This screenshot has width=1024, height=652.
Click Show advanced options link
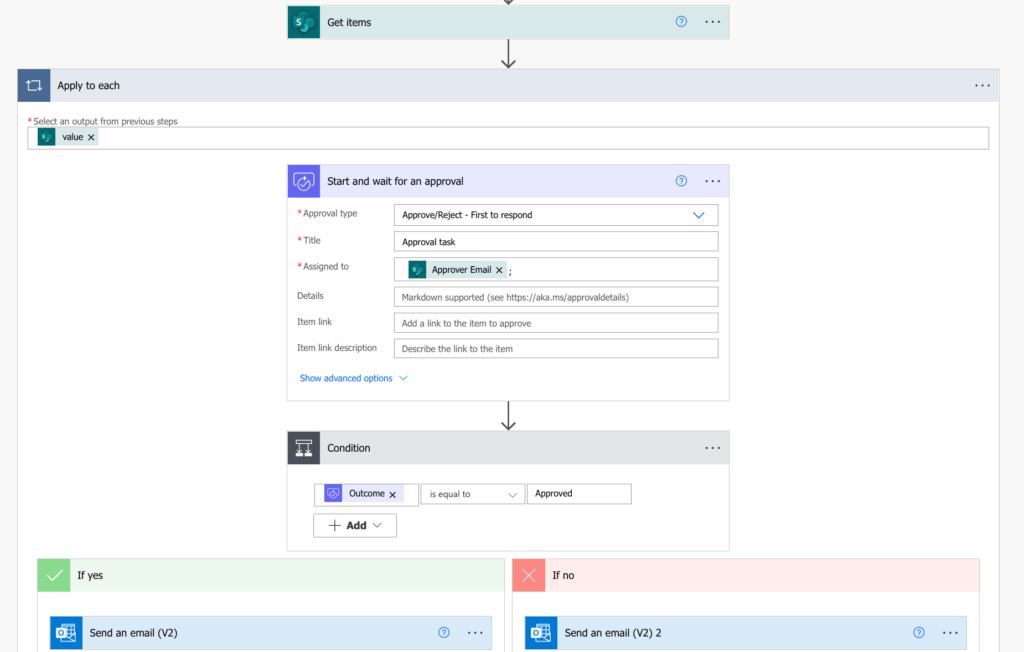pyautogui.click(x=348, y=377)
